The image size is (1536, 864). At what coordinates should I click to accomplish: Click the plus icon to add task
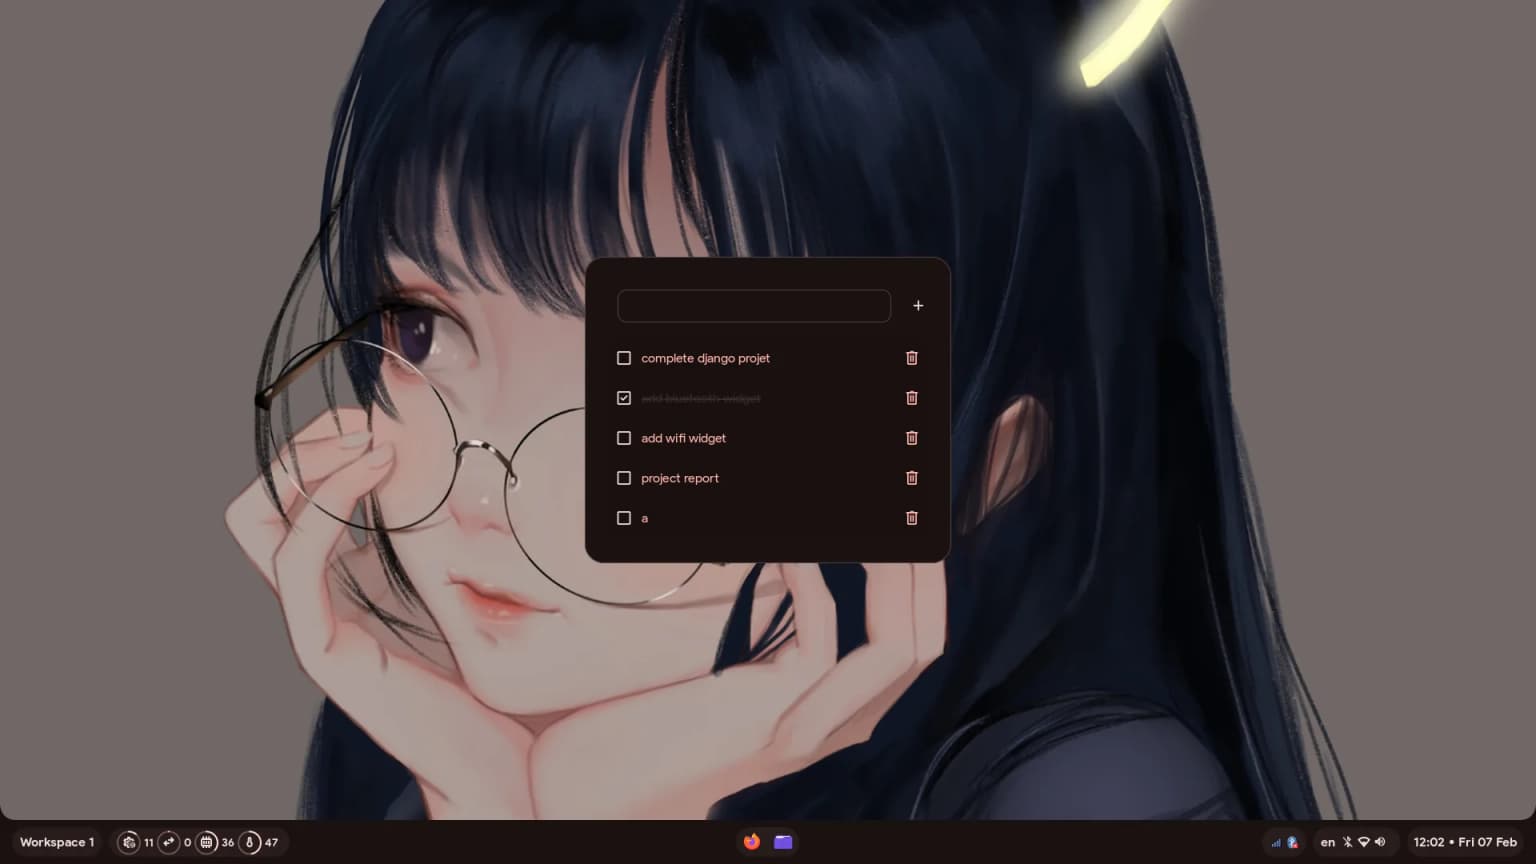point(918,306)
